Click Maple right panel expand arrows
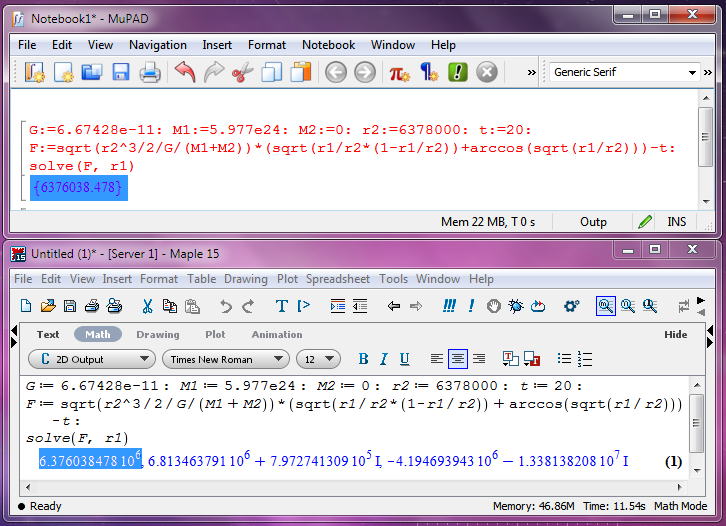Viewport: 726px width, 526px height. click(x=711, y=337)
